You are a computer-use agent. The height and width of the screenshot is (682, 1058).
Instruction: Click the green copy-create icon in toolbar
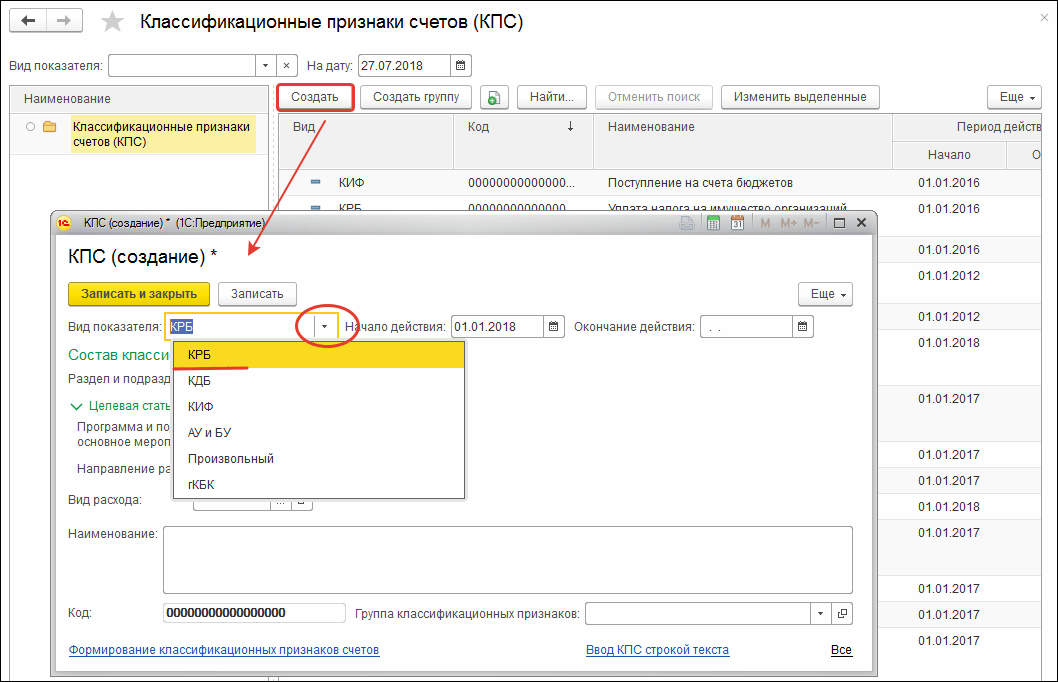pyautogui.click(x=494, y=97)
